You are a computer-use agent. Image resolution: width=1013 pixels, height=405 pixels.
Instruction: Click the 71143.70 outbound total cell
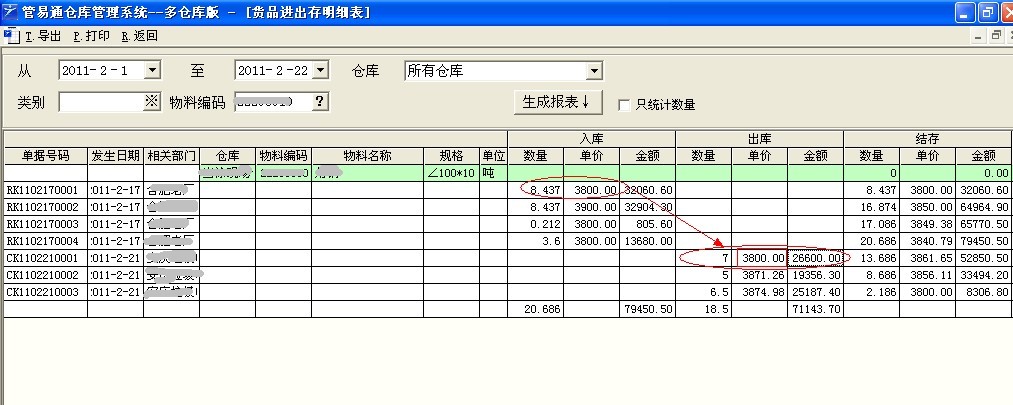815,309
